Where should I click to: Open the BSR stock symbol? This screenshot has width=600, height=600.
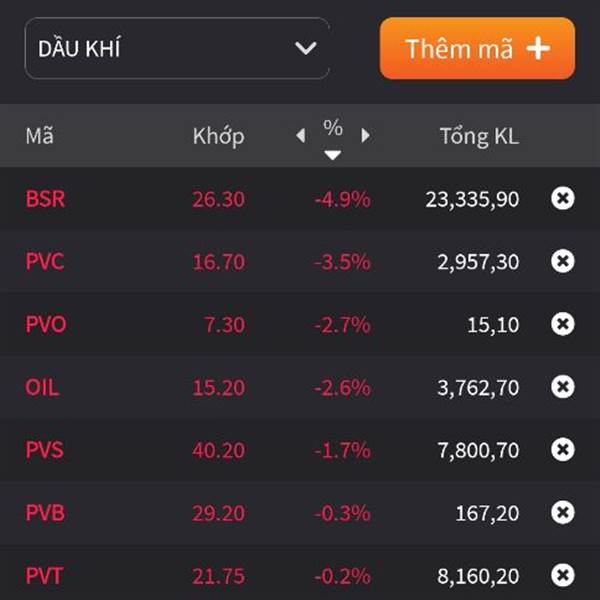point(45,199)
